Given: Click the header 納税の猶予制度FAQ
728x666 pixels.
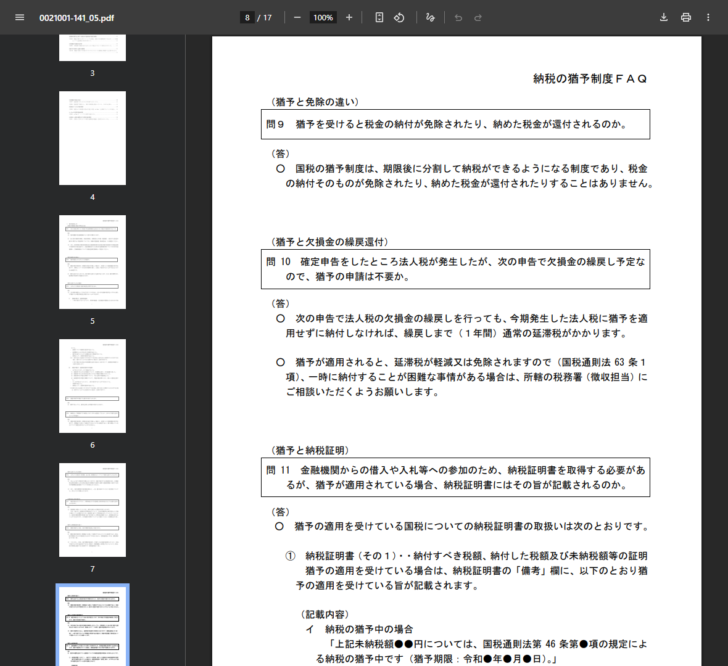Looking at the screenshot, I should point(590,79).
